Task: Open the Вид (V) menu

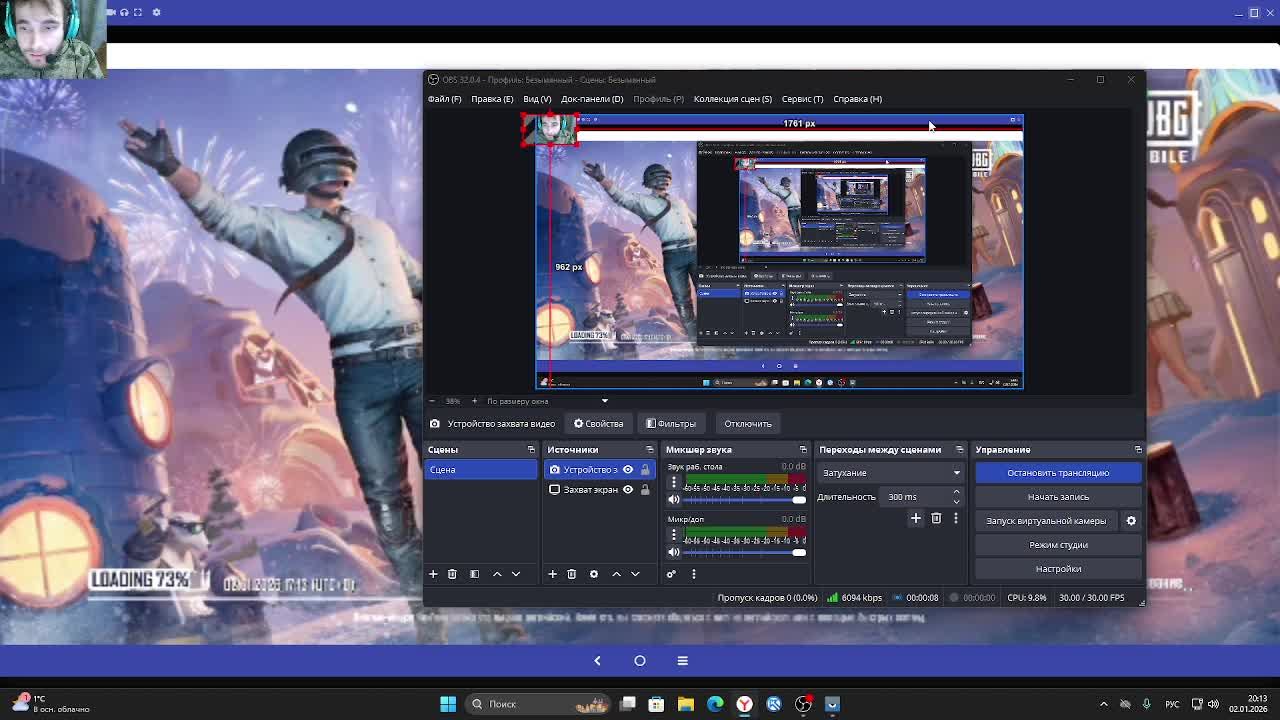Action: tap(537, 99)
